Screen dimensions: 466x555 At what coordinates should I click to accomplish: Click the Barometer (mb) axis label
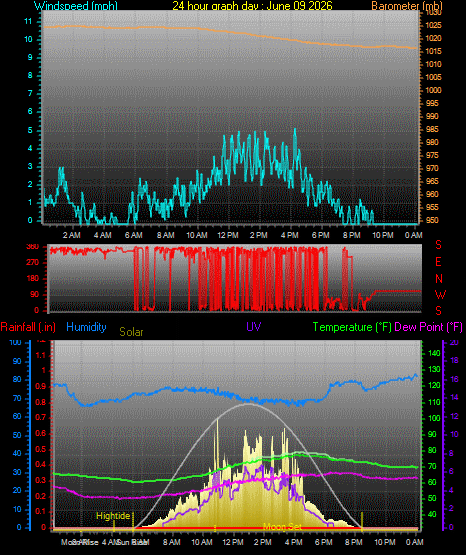pos(407,6)
